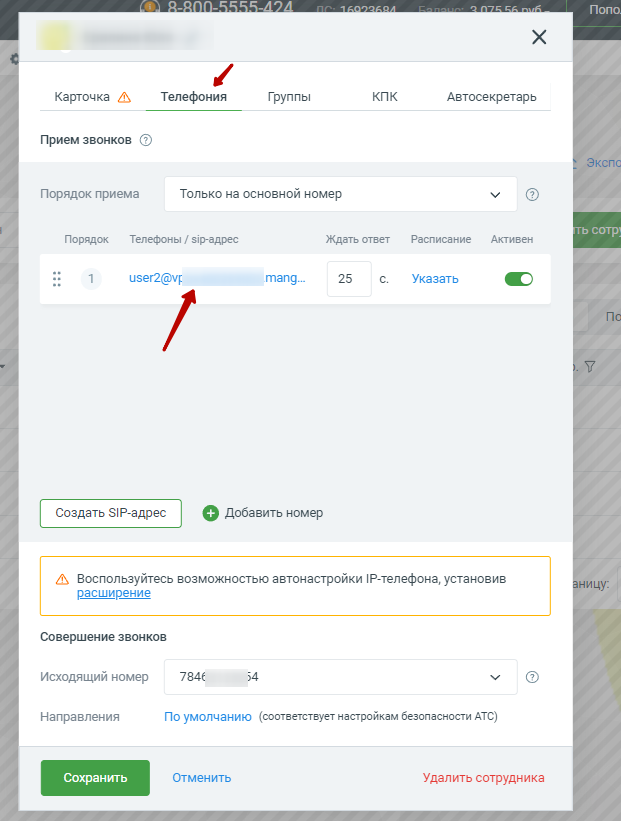The height and width of the screenshot is (821, 621).
Task: Click the help icon next to Прием звонков
Action: tap(146, 140)
